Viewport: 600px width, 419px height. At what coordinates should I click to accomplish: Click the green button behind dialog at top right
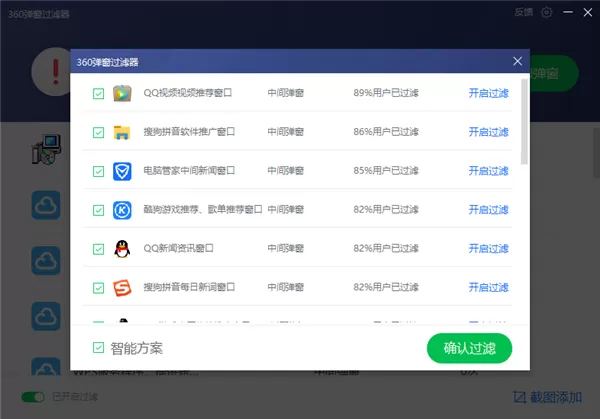(554, 73)
